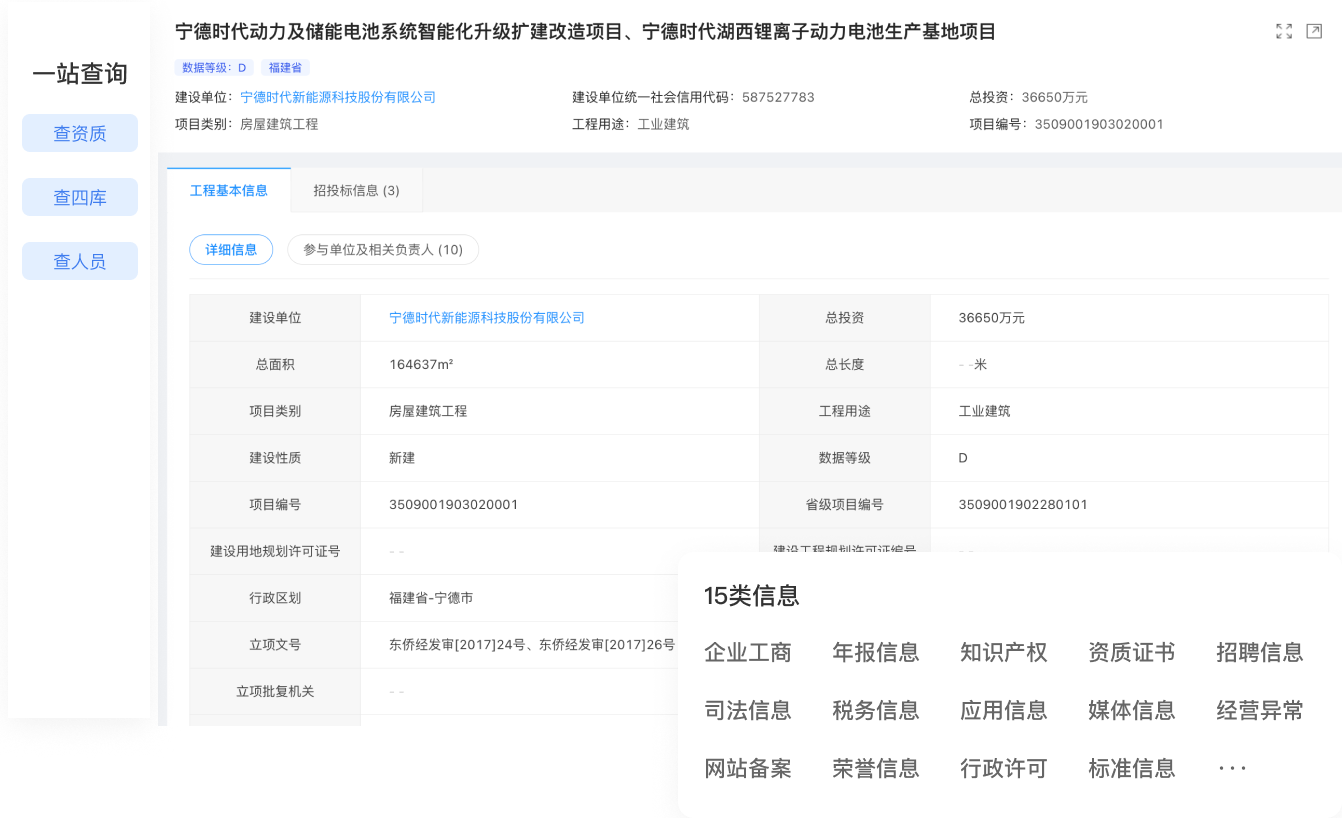The height and width of the screenshot is (818, 1342).
Task: Click 网站备案 in info panel
Action: click(748, 769)
